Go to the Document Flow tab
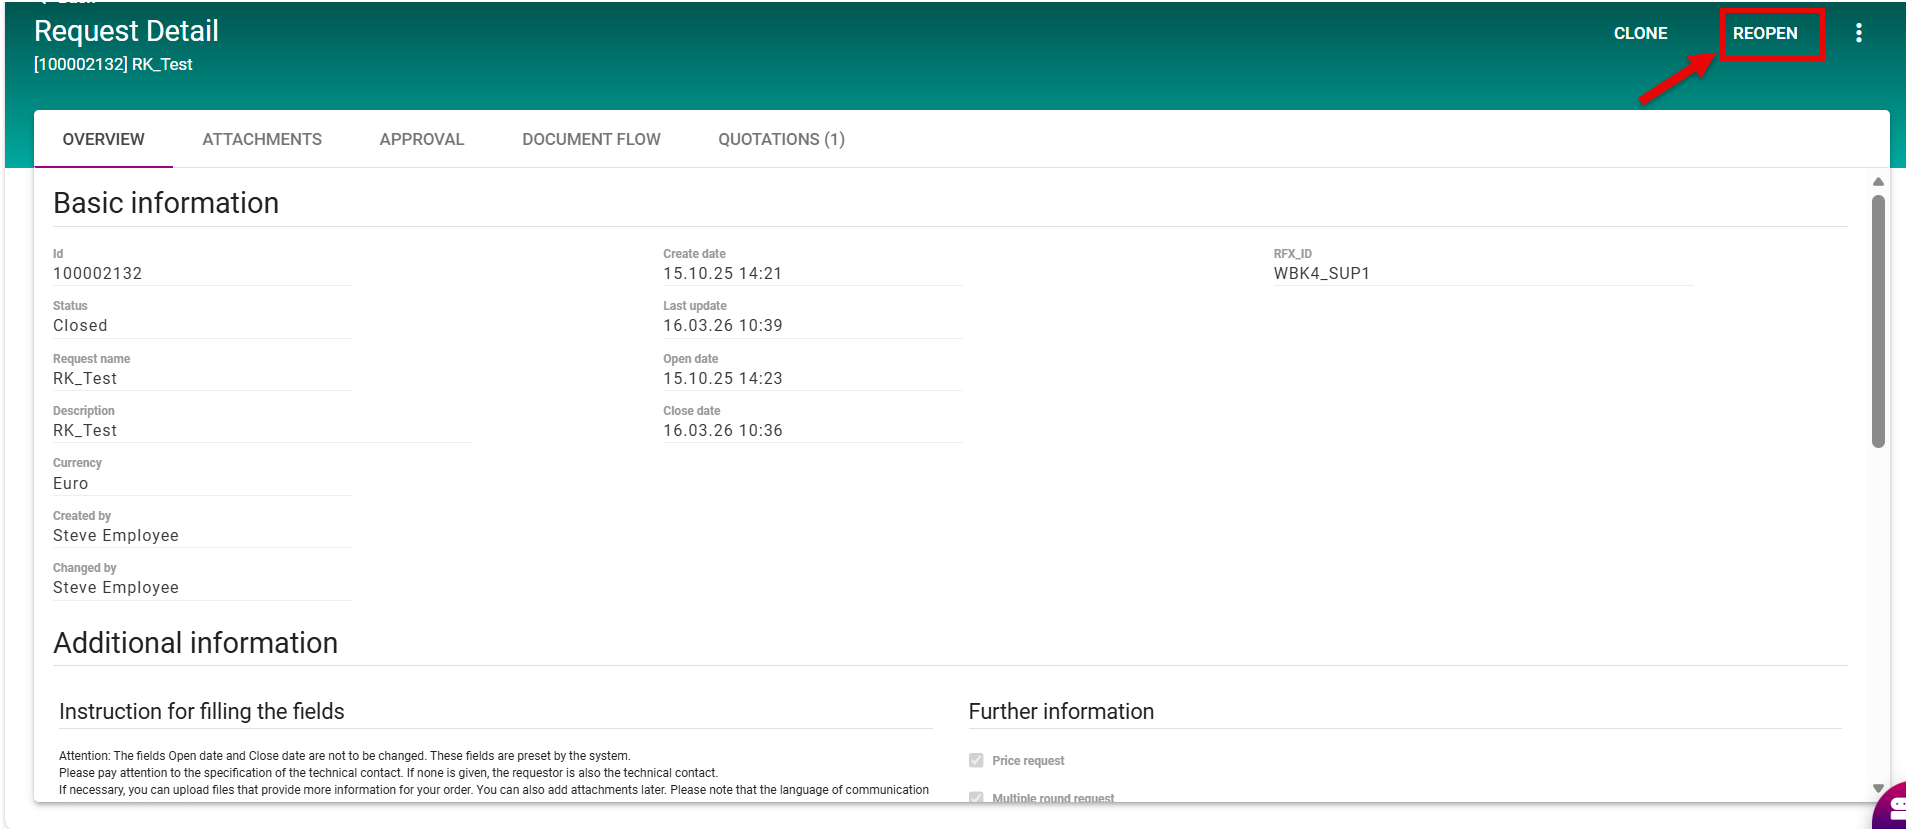This screenshot has height=831, width=1908. (591, 140)
